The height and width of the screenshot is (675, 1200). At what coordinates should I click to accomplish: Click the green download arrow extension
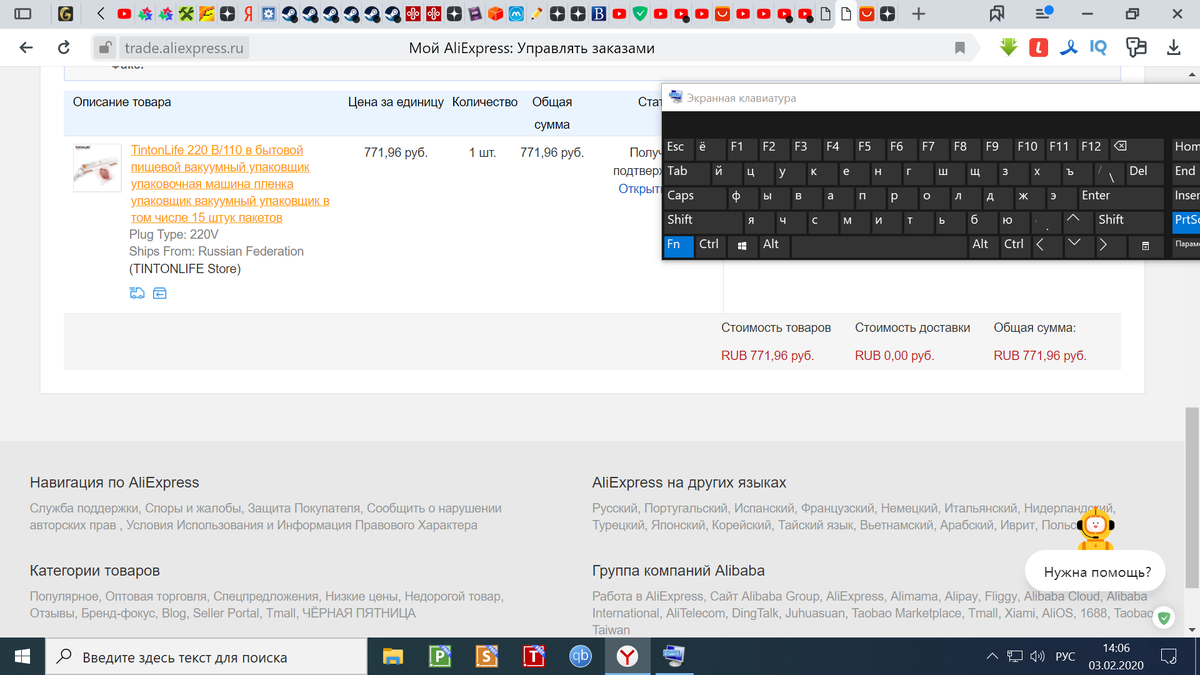click(x=1008, y=47)
